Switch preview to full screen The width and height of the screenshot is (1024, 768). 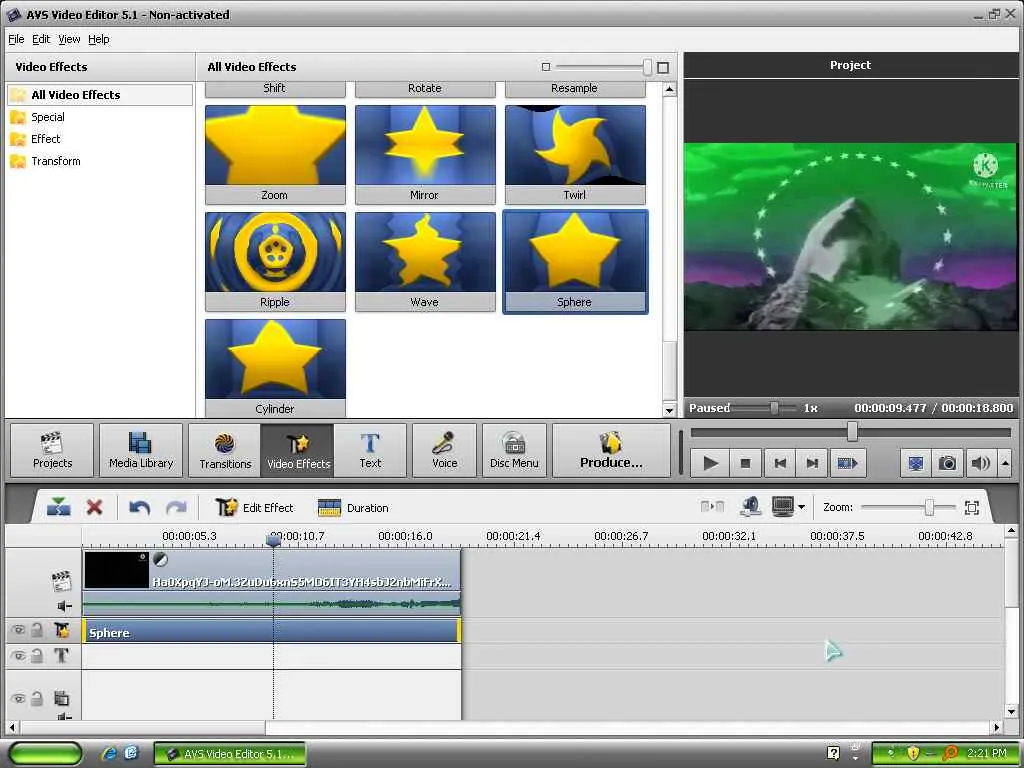(916, 463)
